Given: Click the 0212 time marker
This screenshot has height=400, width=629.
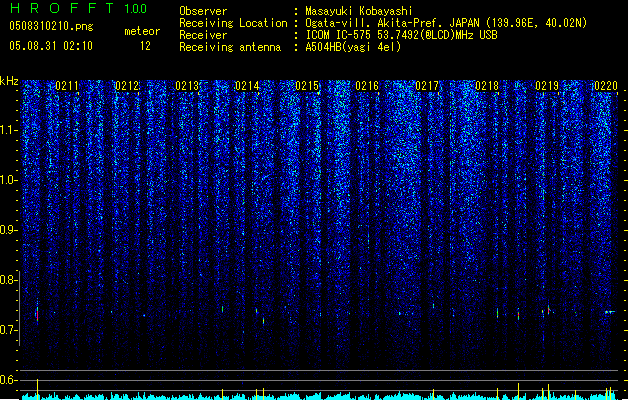Looking at the screenshot, I should [127, 86].
